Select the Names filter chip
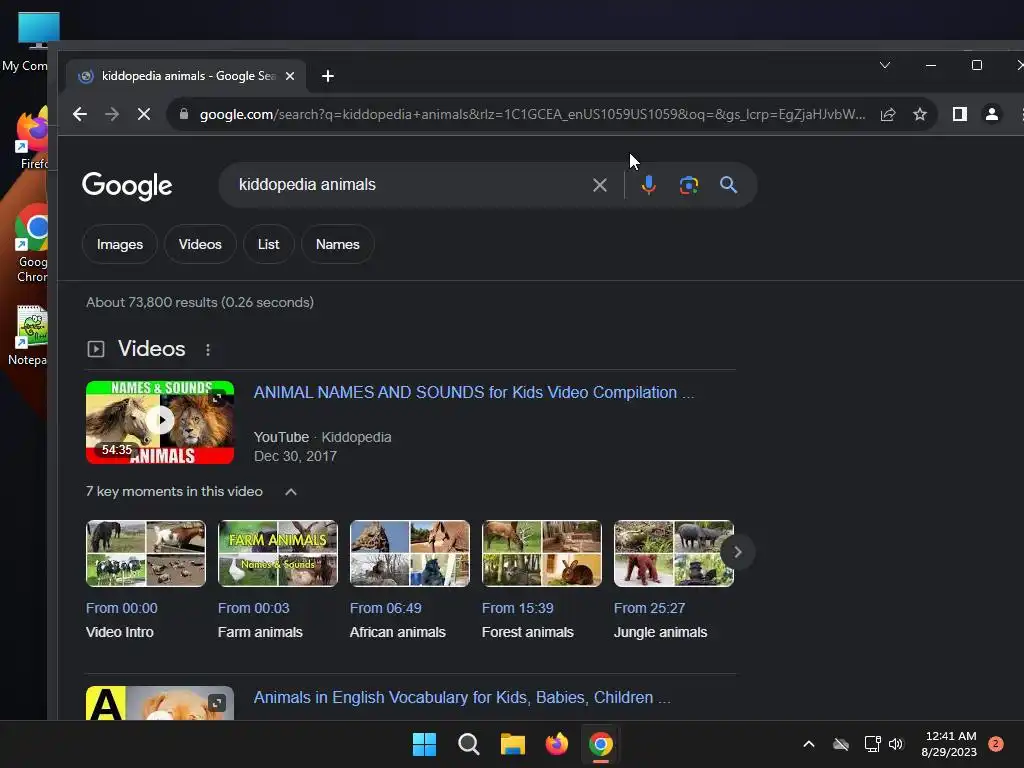1024x768 pixels. (338, 244)
